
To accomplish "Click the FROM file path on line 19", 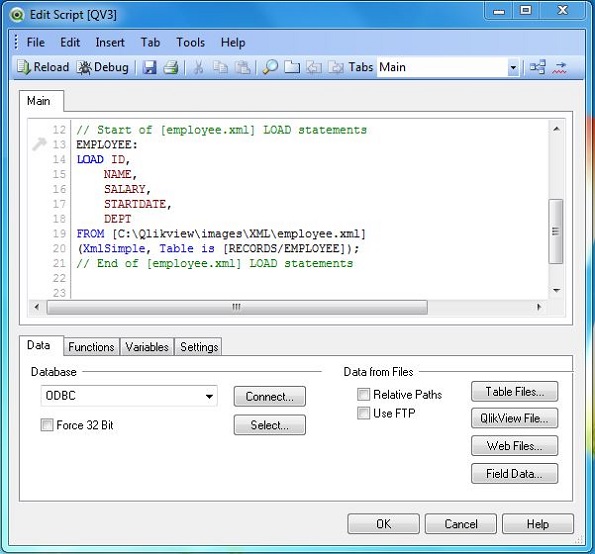I will click(x=239, y=233).
